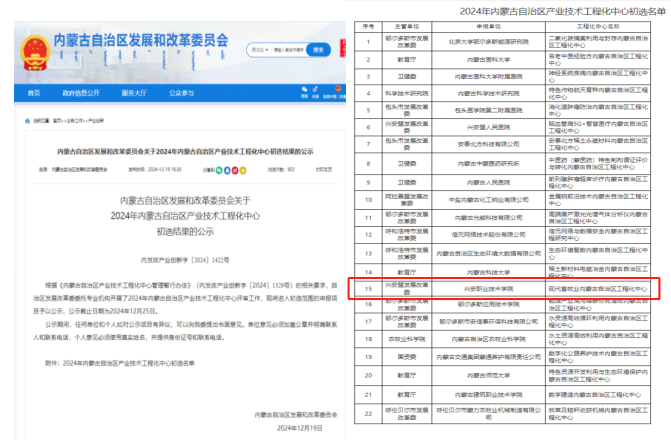Click document number 内发改产业创新字〔2024〕1422号
Screen dimensions: 671x441
click(x=185, y=260)
